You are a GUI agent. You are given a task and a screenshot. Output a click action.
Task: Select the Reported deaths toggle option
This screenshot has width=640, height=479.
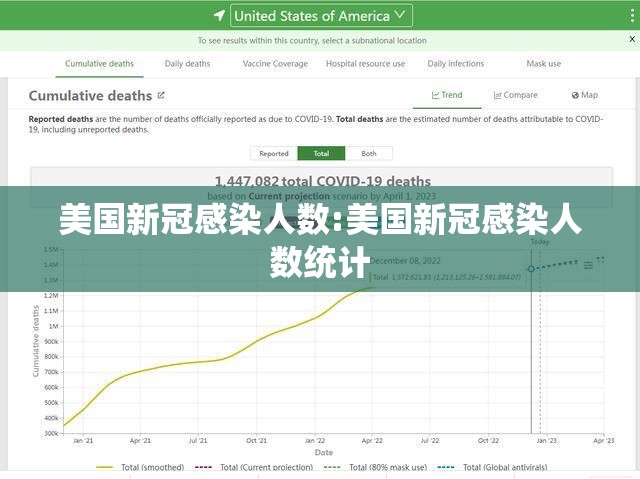pyautogui.click(x=274, y=153)
